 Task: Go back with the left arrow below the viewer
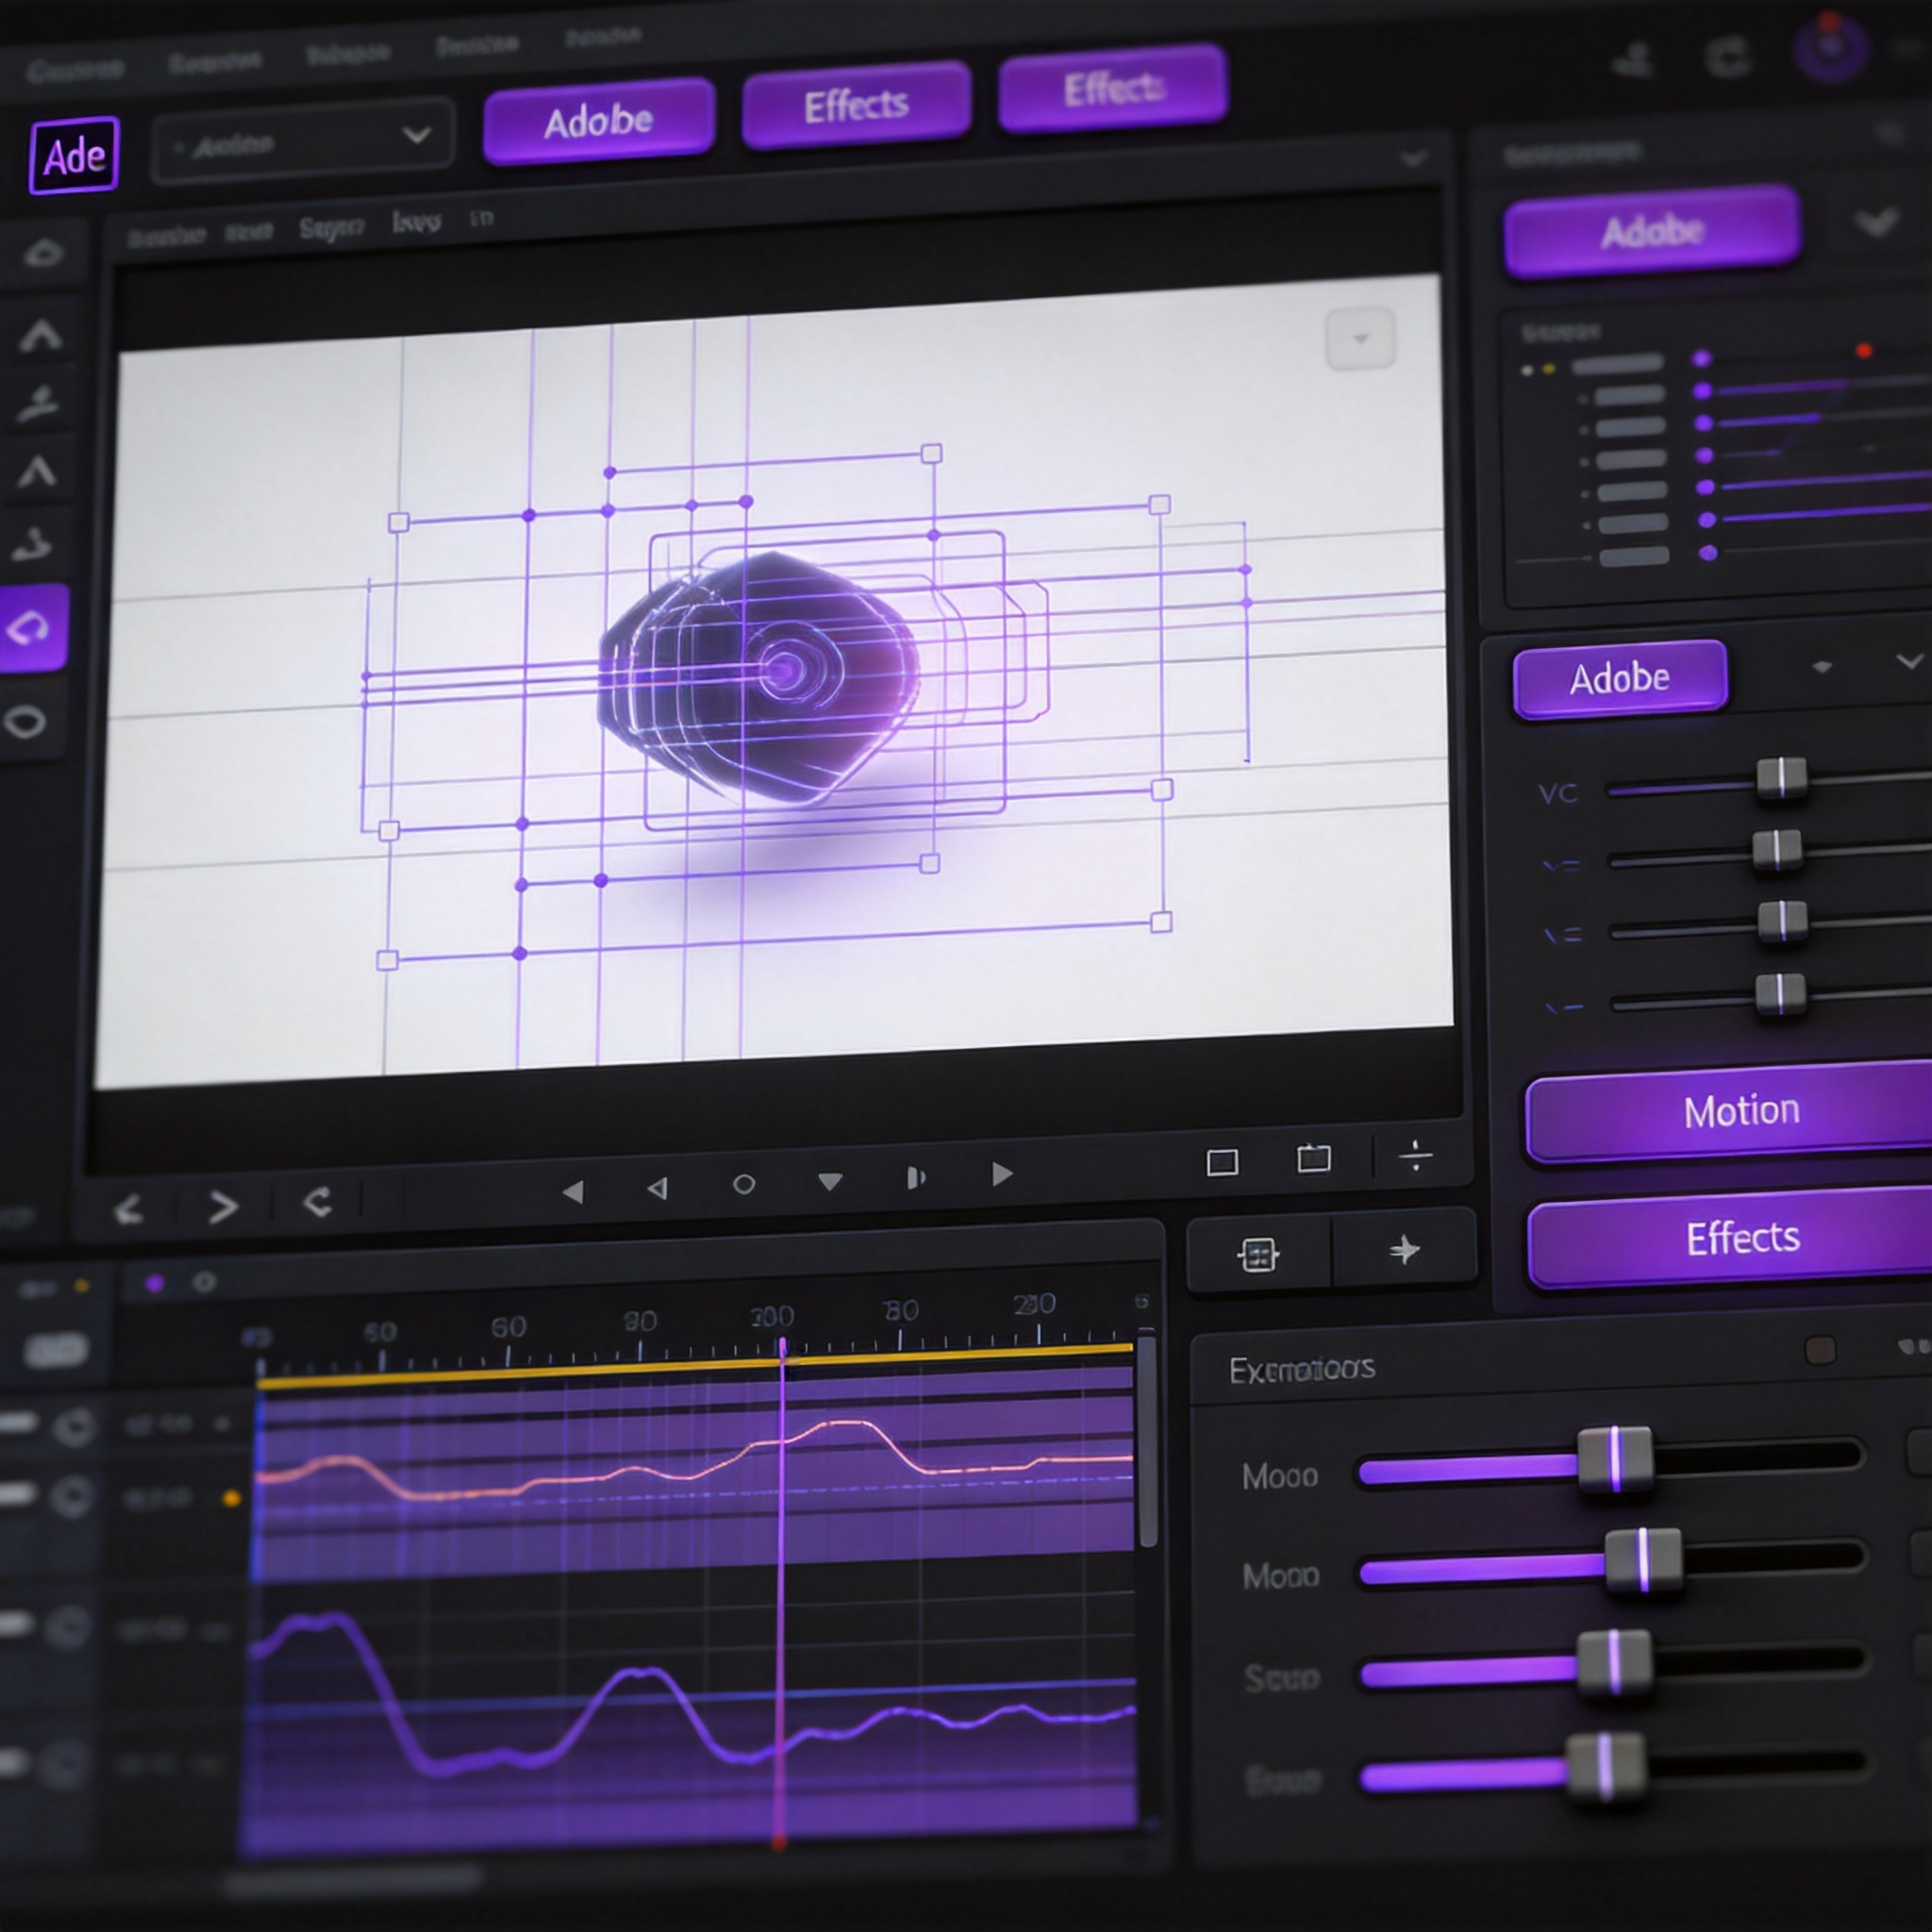coord(128,1211)
